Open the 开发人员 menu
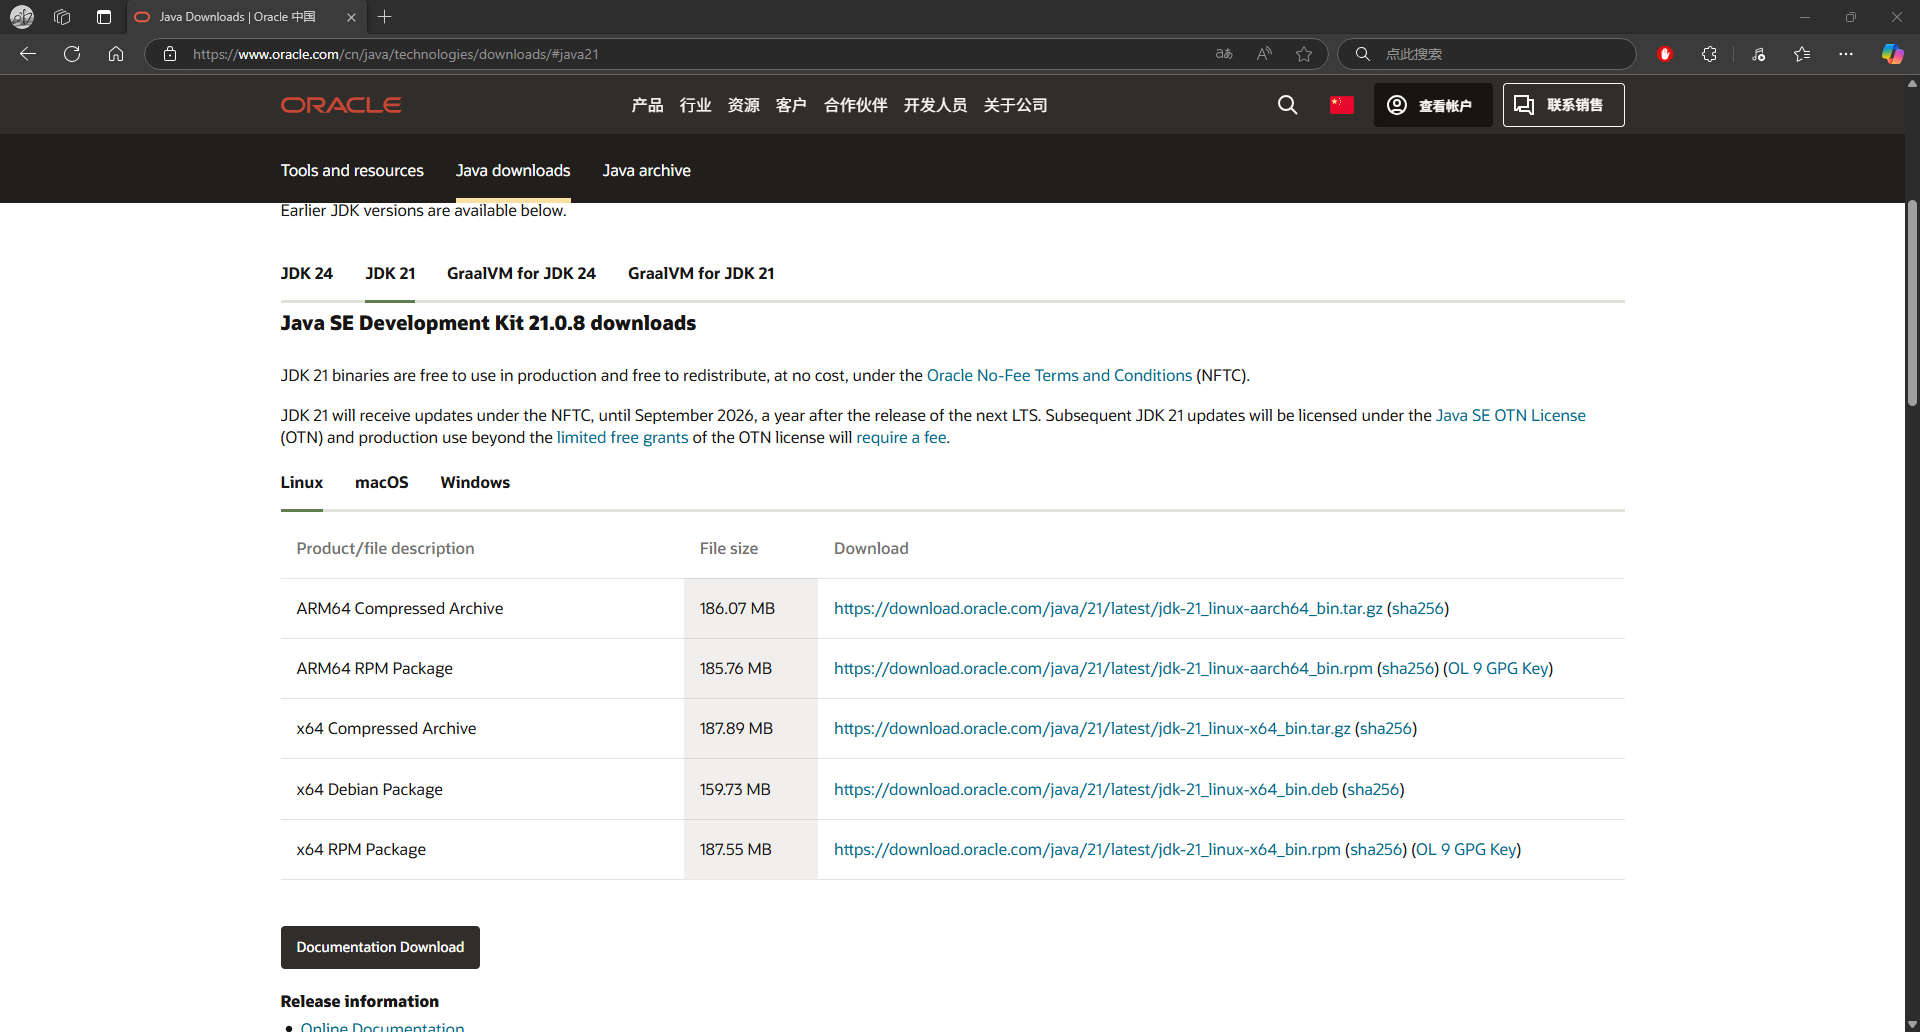The width and height of the screenshot is (1920, 1032). (x=935, y=105)
